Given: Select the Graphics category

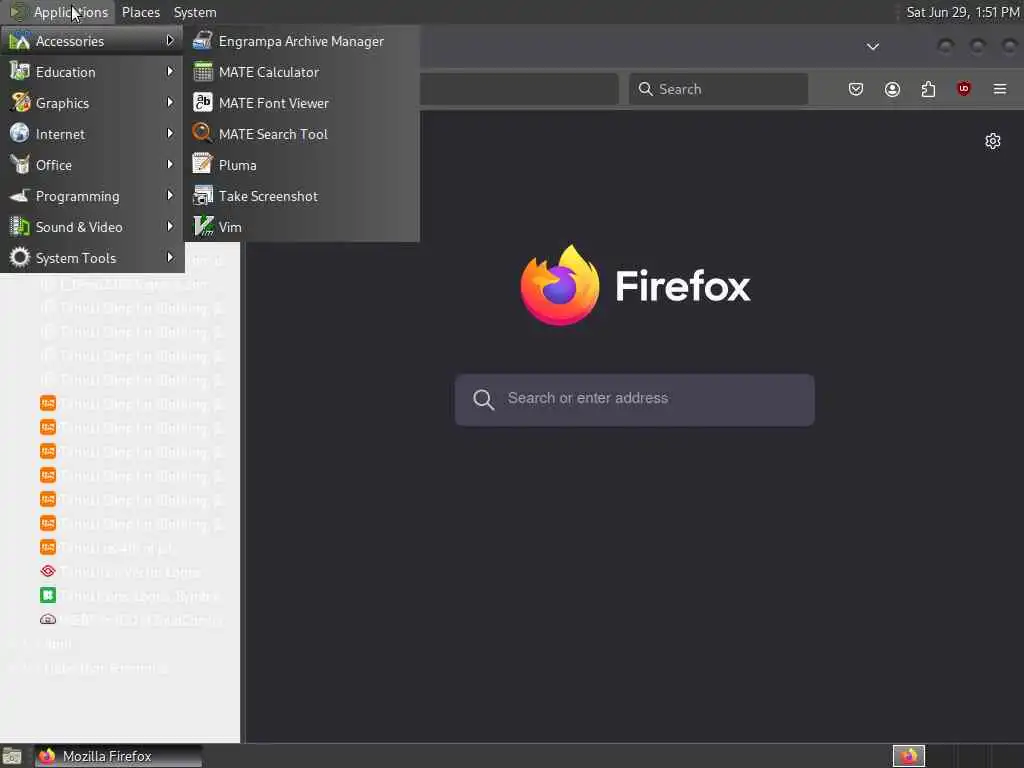Looking at the screenshot, I should pyautogui.click(x=92, y=103).
